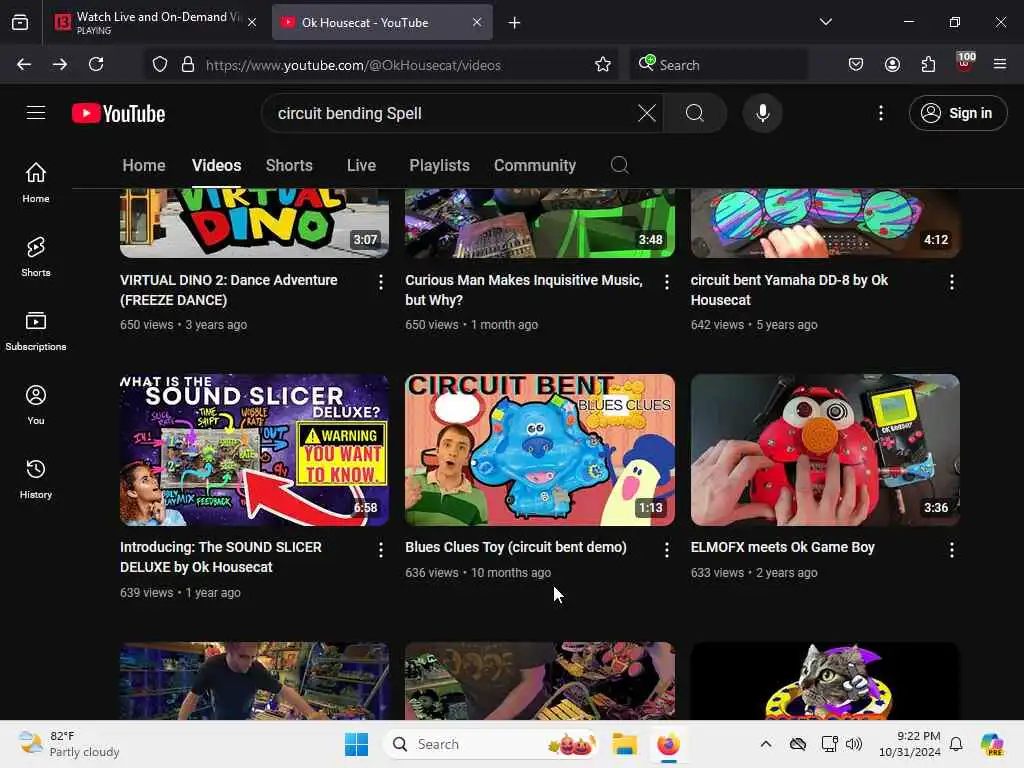Switch to the Playlists channel tab

click(x=440, y=165)
